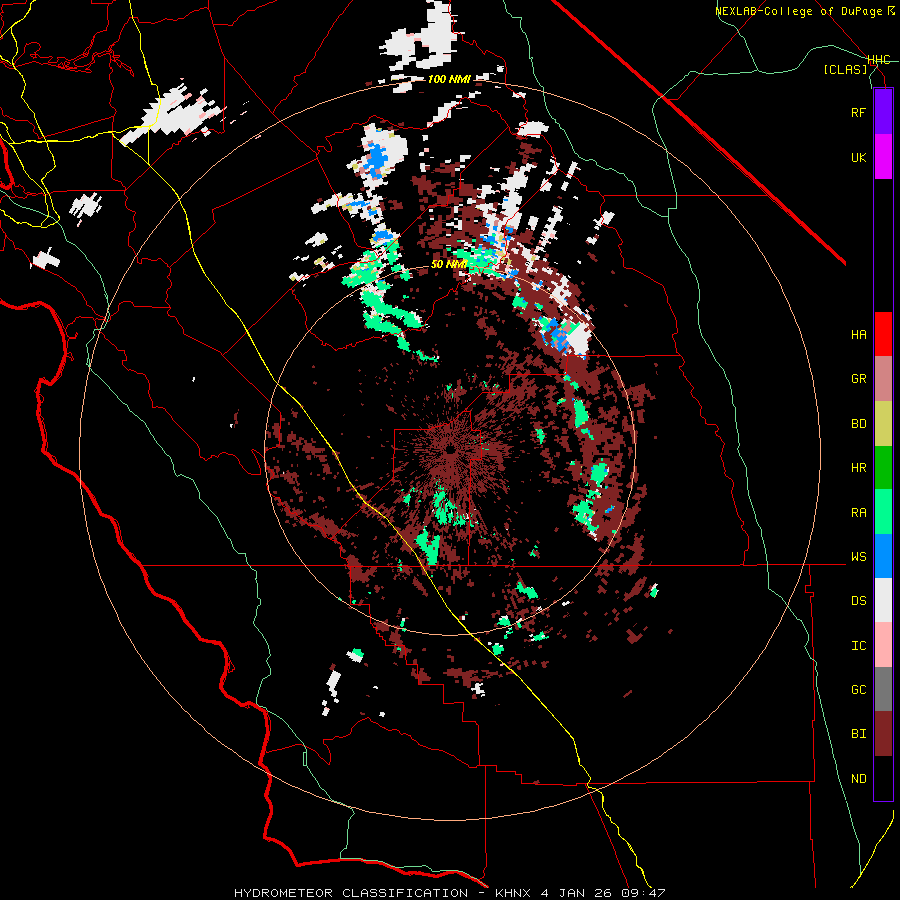Click the radar site center point
This screenshot has width=900, height=900.
[x=450, y=449]
